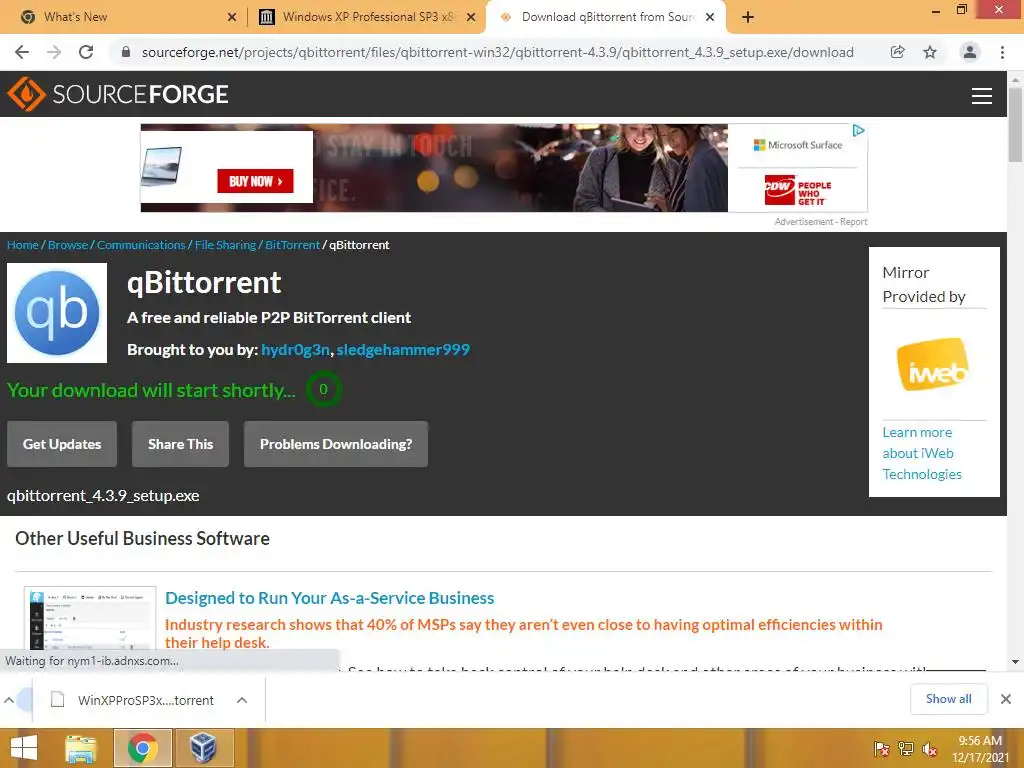Open the SourceForge hamburger menu
The height and width of the screenshot is (768, 1024).
tap(982, 96)
